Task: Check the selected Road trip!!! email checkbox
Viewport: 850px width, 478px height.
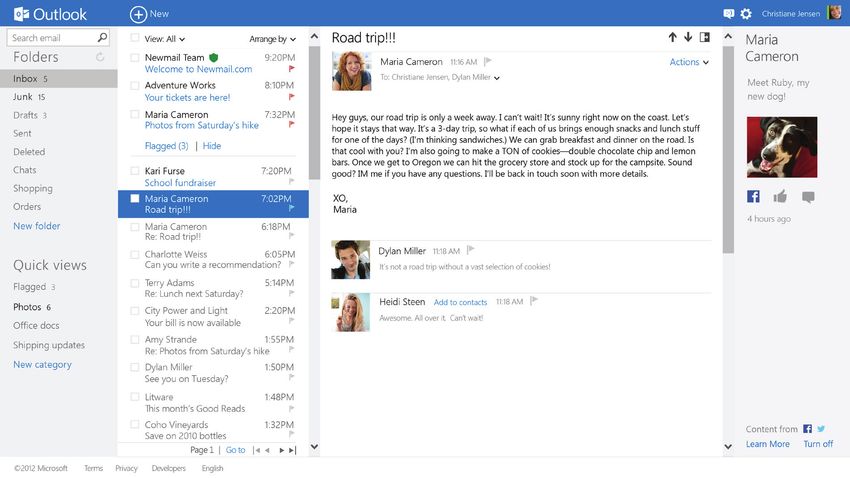Action: point(134,198)
